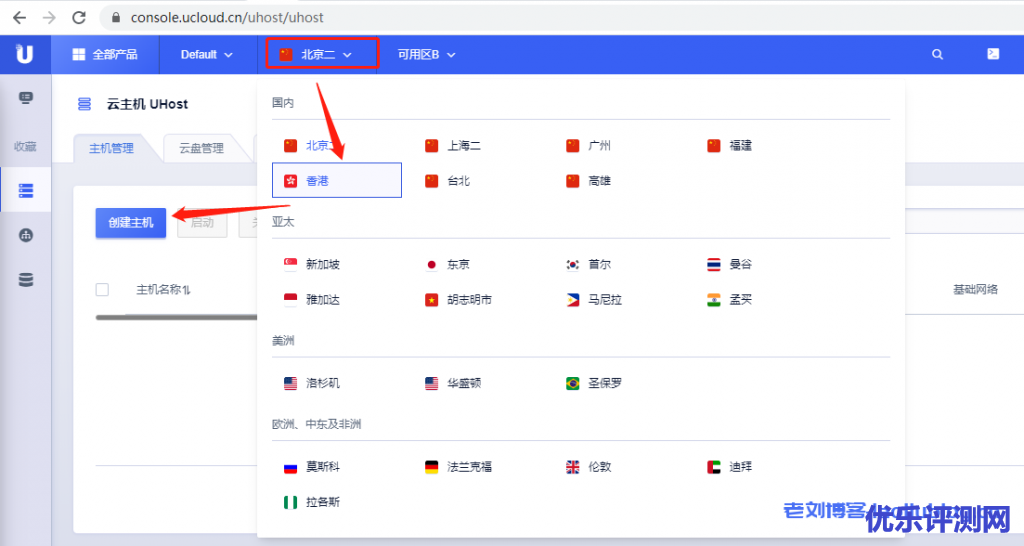The width and height of the screenshot is (1024, 546).
Task: Toggle the select-all hosts checkbox
Action: point(102,290)
